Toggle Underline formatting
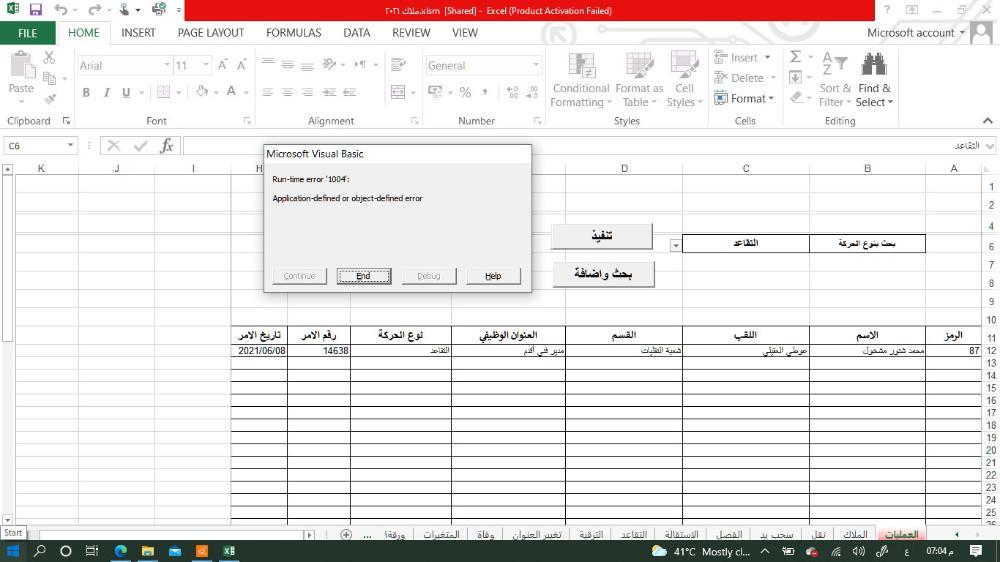Image resolution: width=1000 pixels, height=562 pixels. 126,92
